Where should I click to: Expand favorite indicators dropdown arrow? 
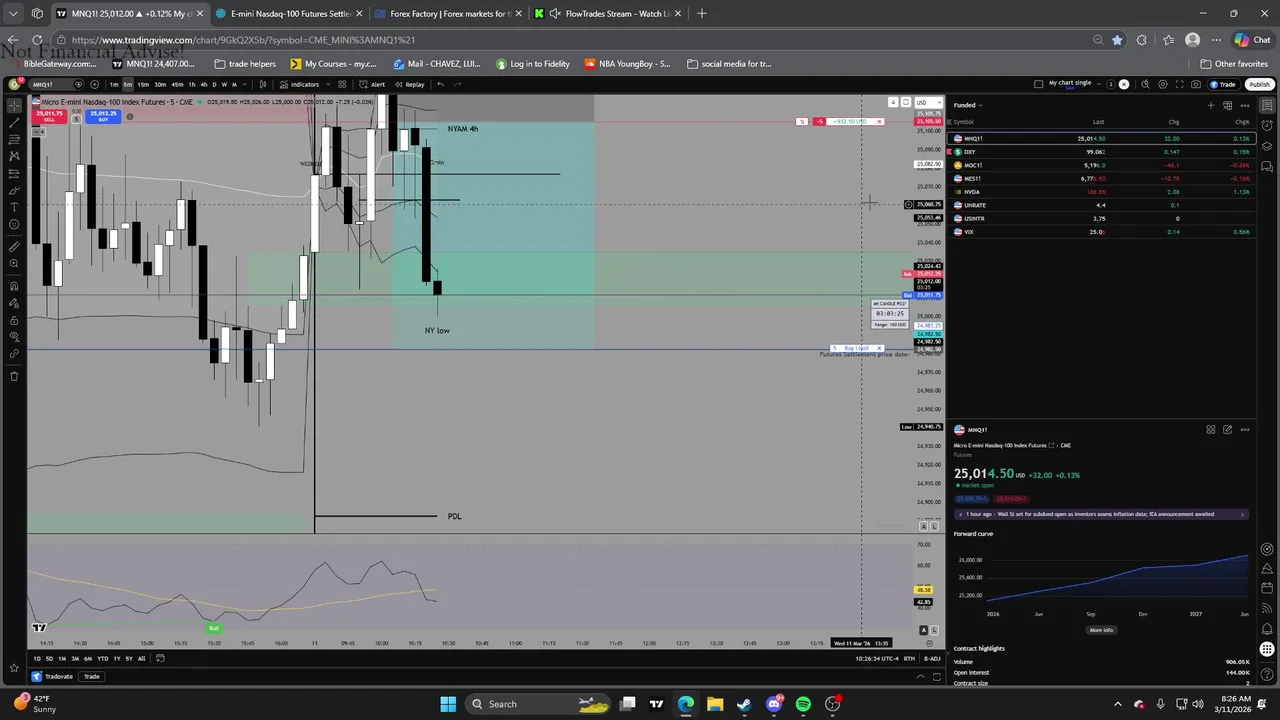coord(328,84)
